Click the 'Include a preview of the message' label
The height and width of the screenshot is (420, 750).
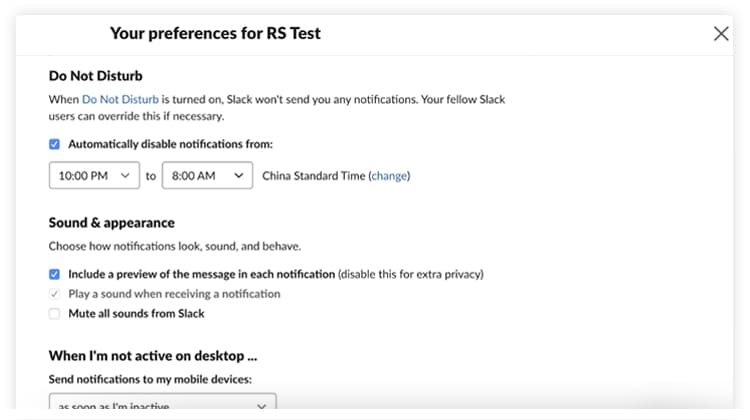(201, 274)
